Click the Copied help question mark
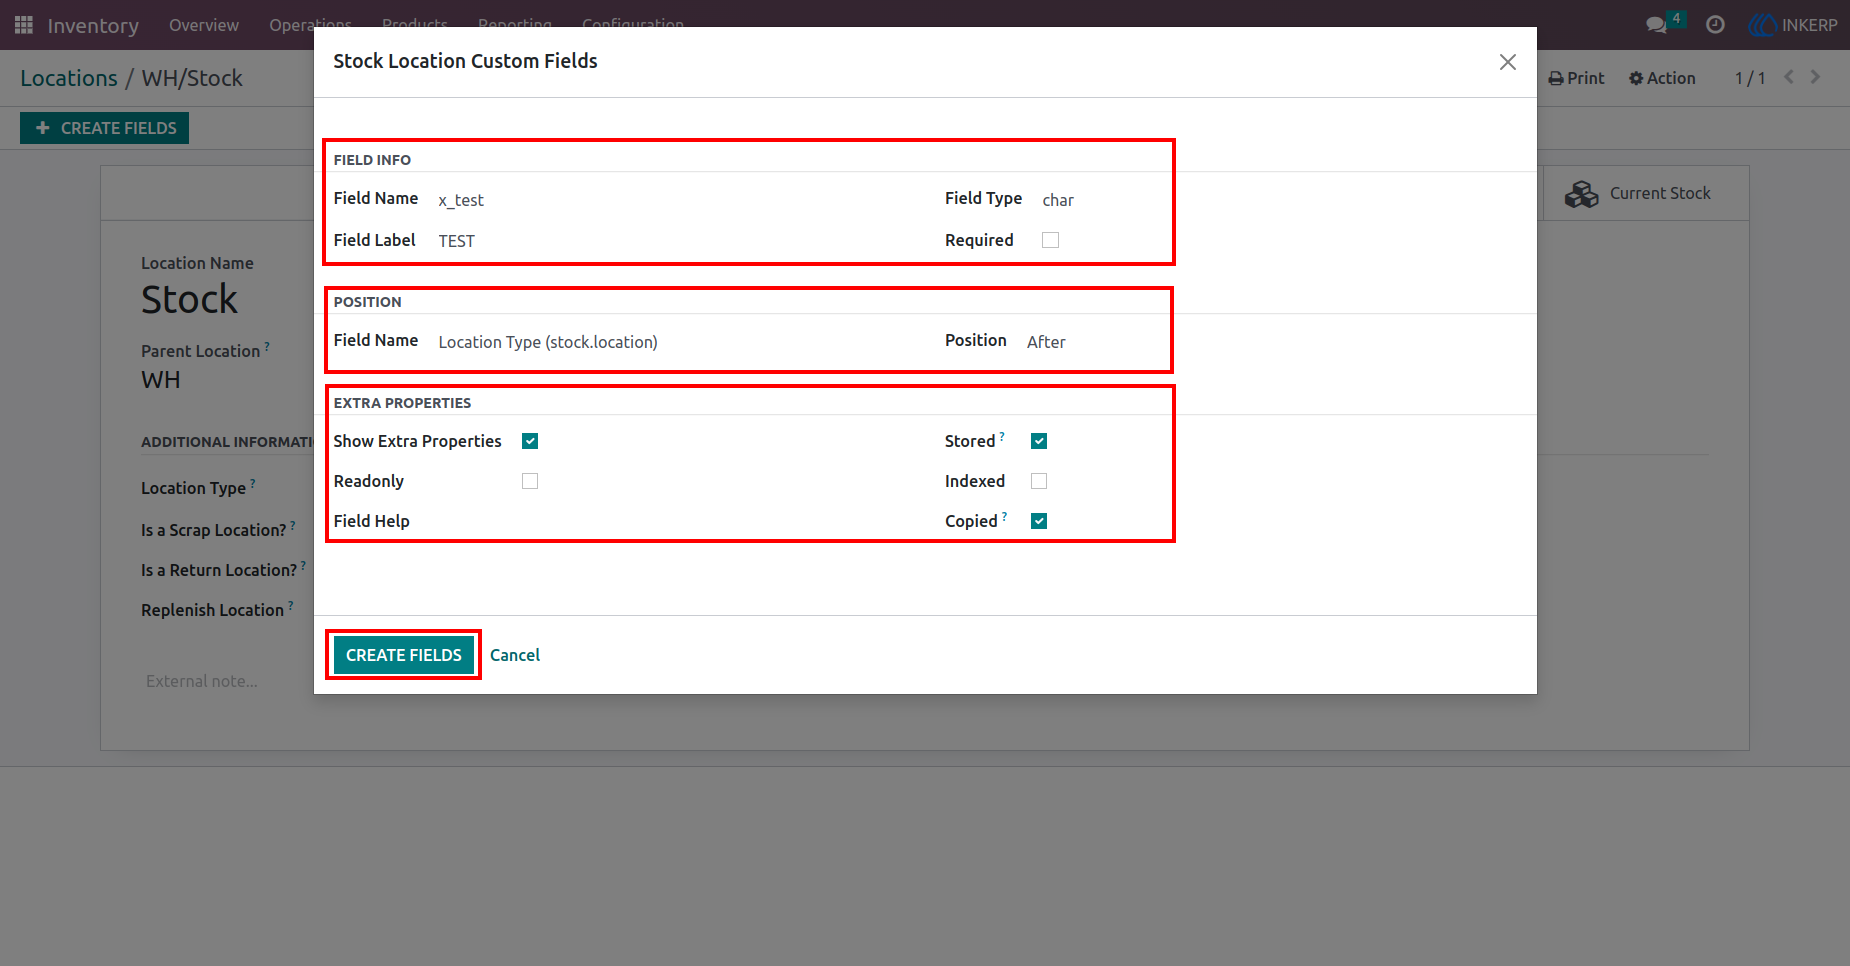The width and height of the screenshot is (1850, 966). [x=1004, y=516]
